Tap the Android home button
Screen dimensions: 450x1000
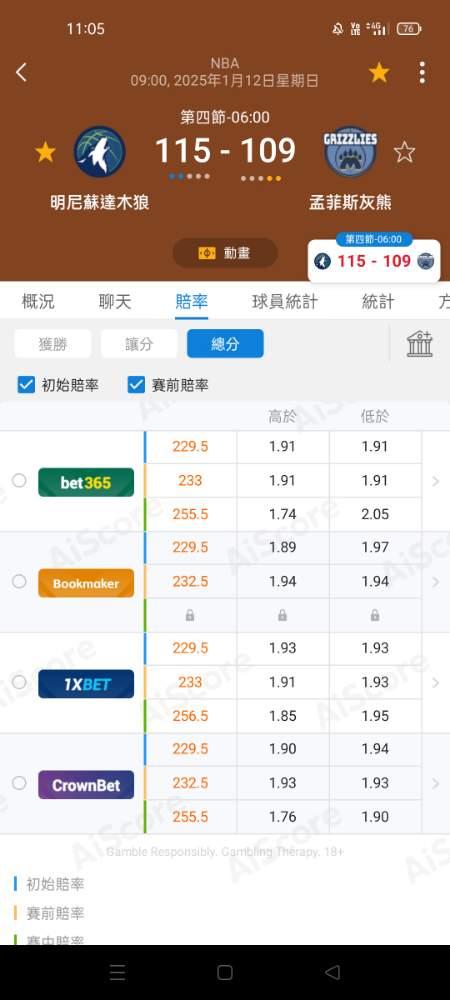click(x=225, y=972)
